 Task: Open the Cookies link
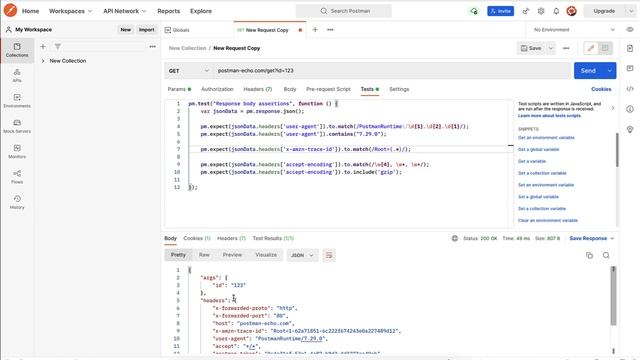pyautogui.click(x=601, y=89)
